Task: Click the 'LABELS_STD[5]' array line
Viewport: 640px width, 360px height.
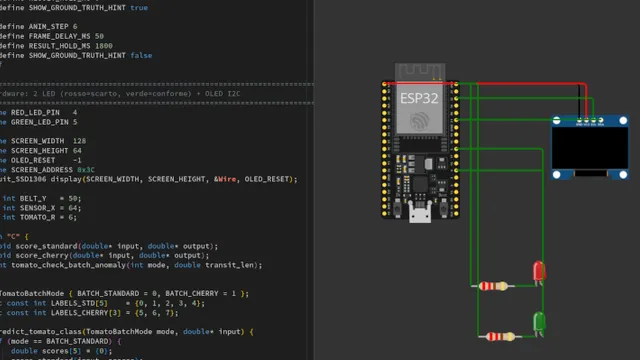Action: (102, 303)
